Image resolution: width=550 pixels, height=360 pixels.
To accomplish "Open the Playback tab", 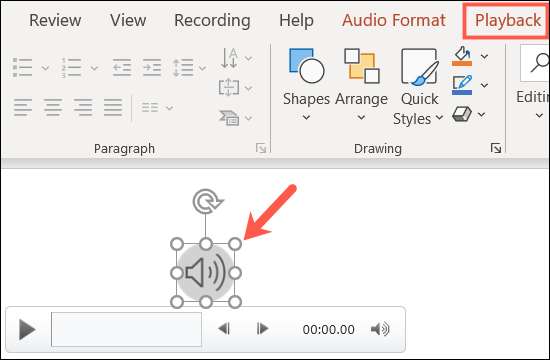I will click(x=508, y=20).
